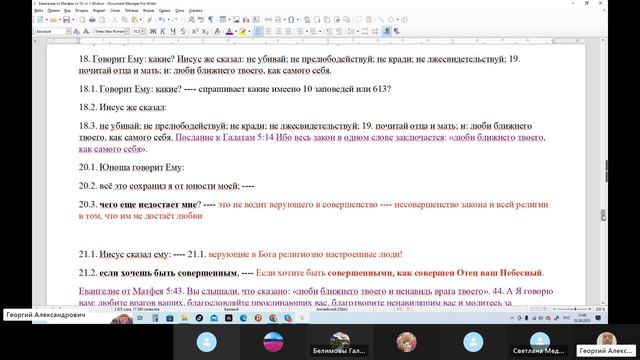Open the Файл menu
This screenshot has height=360, width=640.
tap(39, 11)
